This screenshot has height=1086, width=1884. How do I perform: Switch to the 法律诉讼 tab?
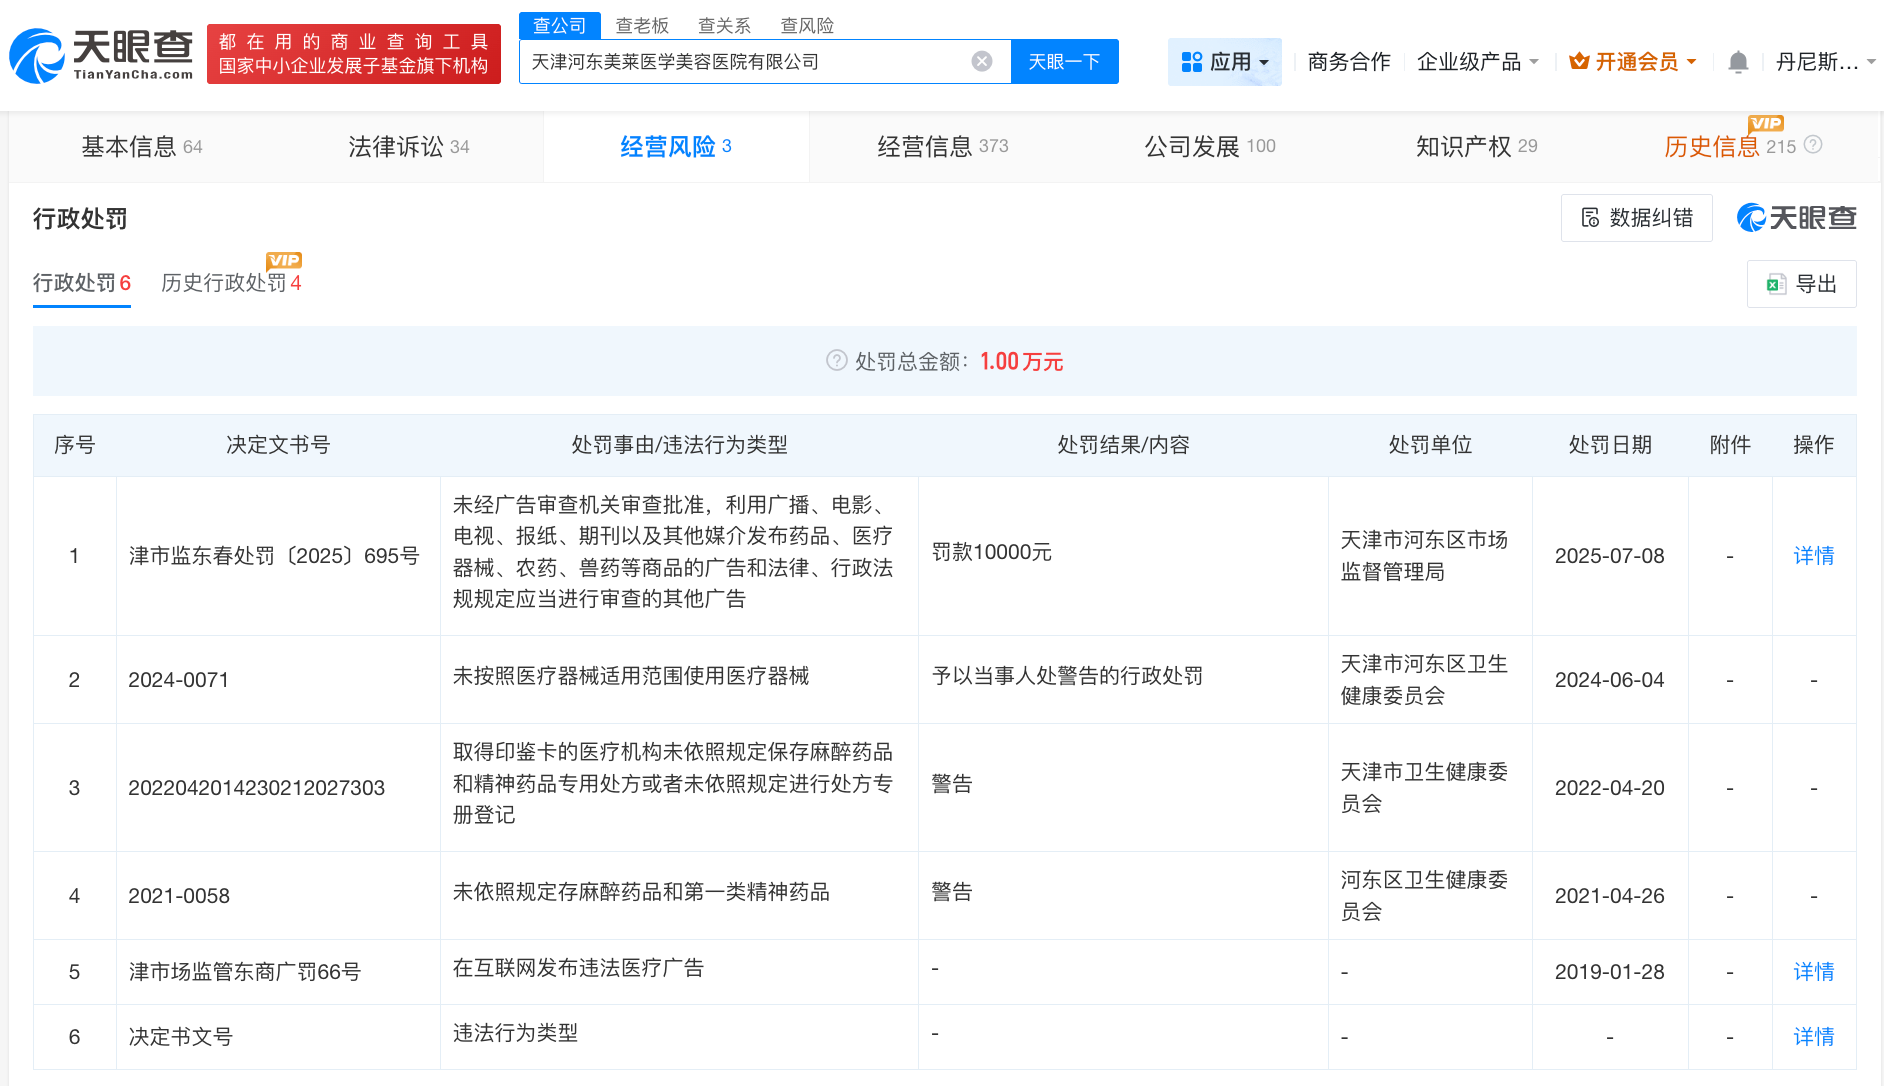[x=408, y=147]
